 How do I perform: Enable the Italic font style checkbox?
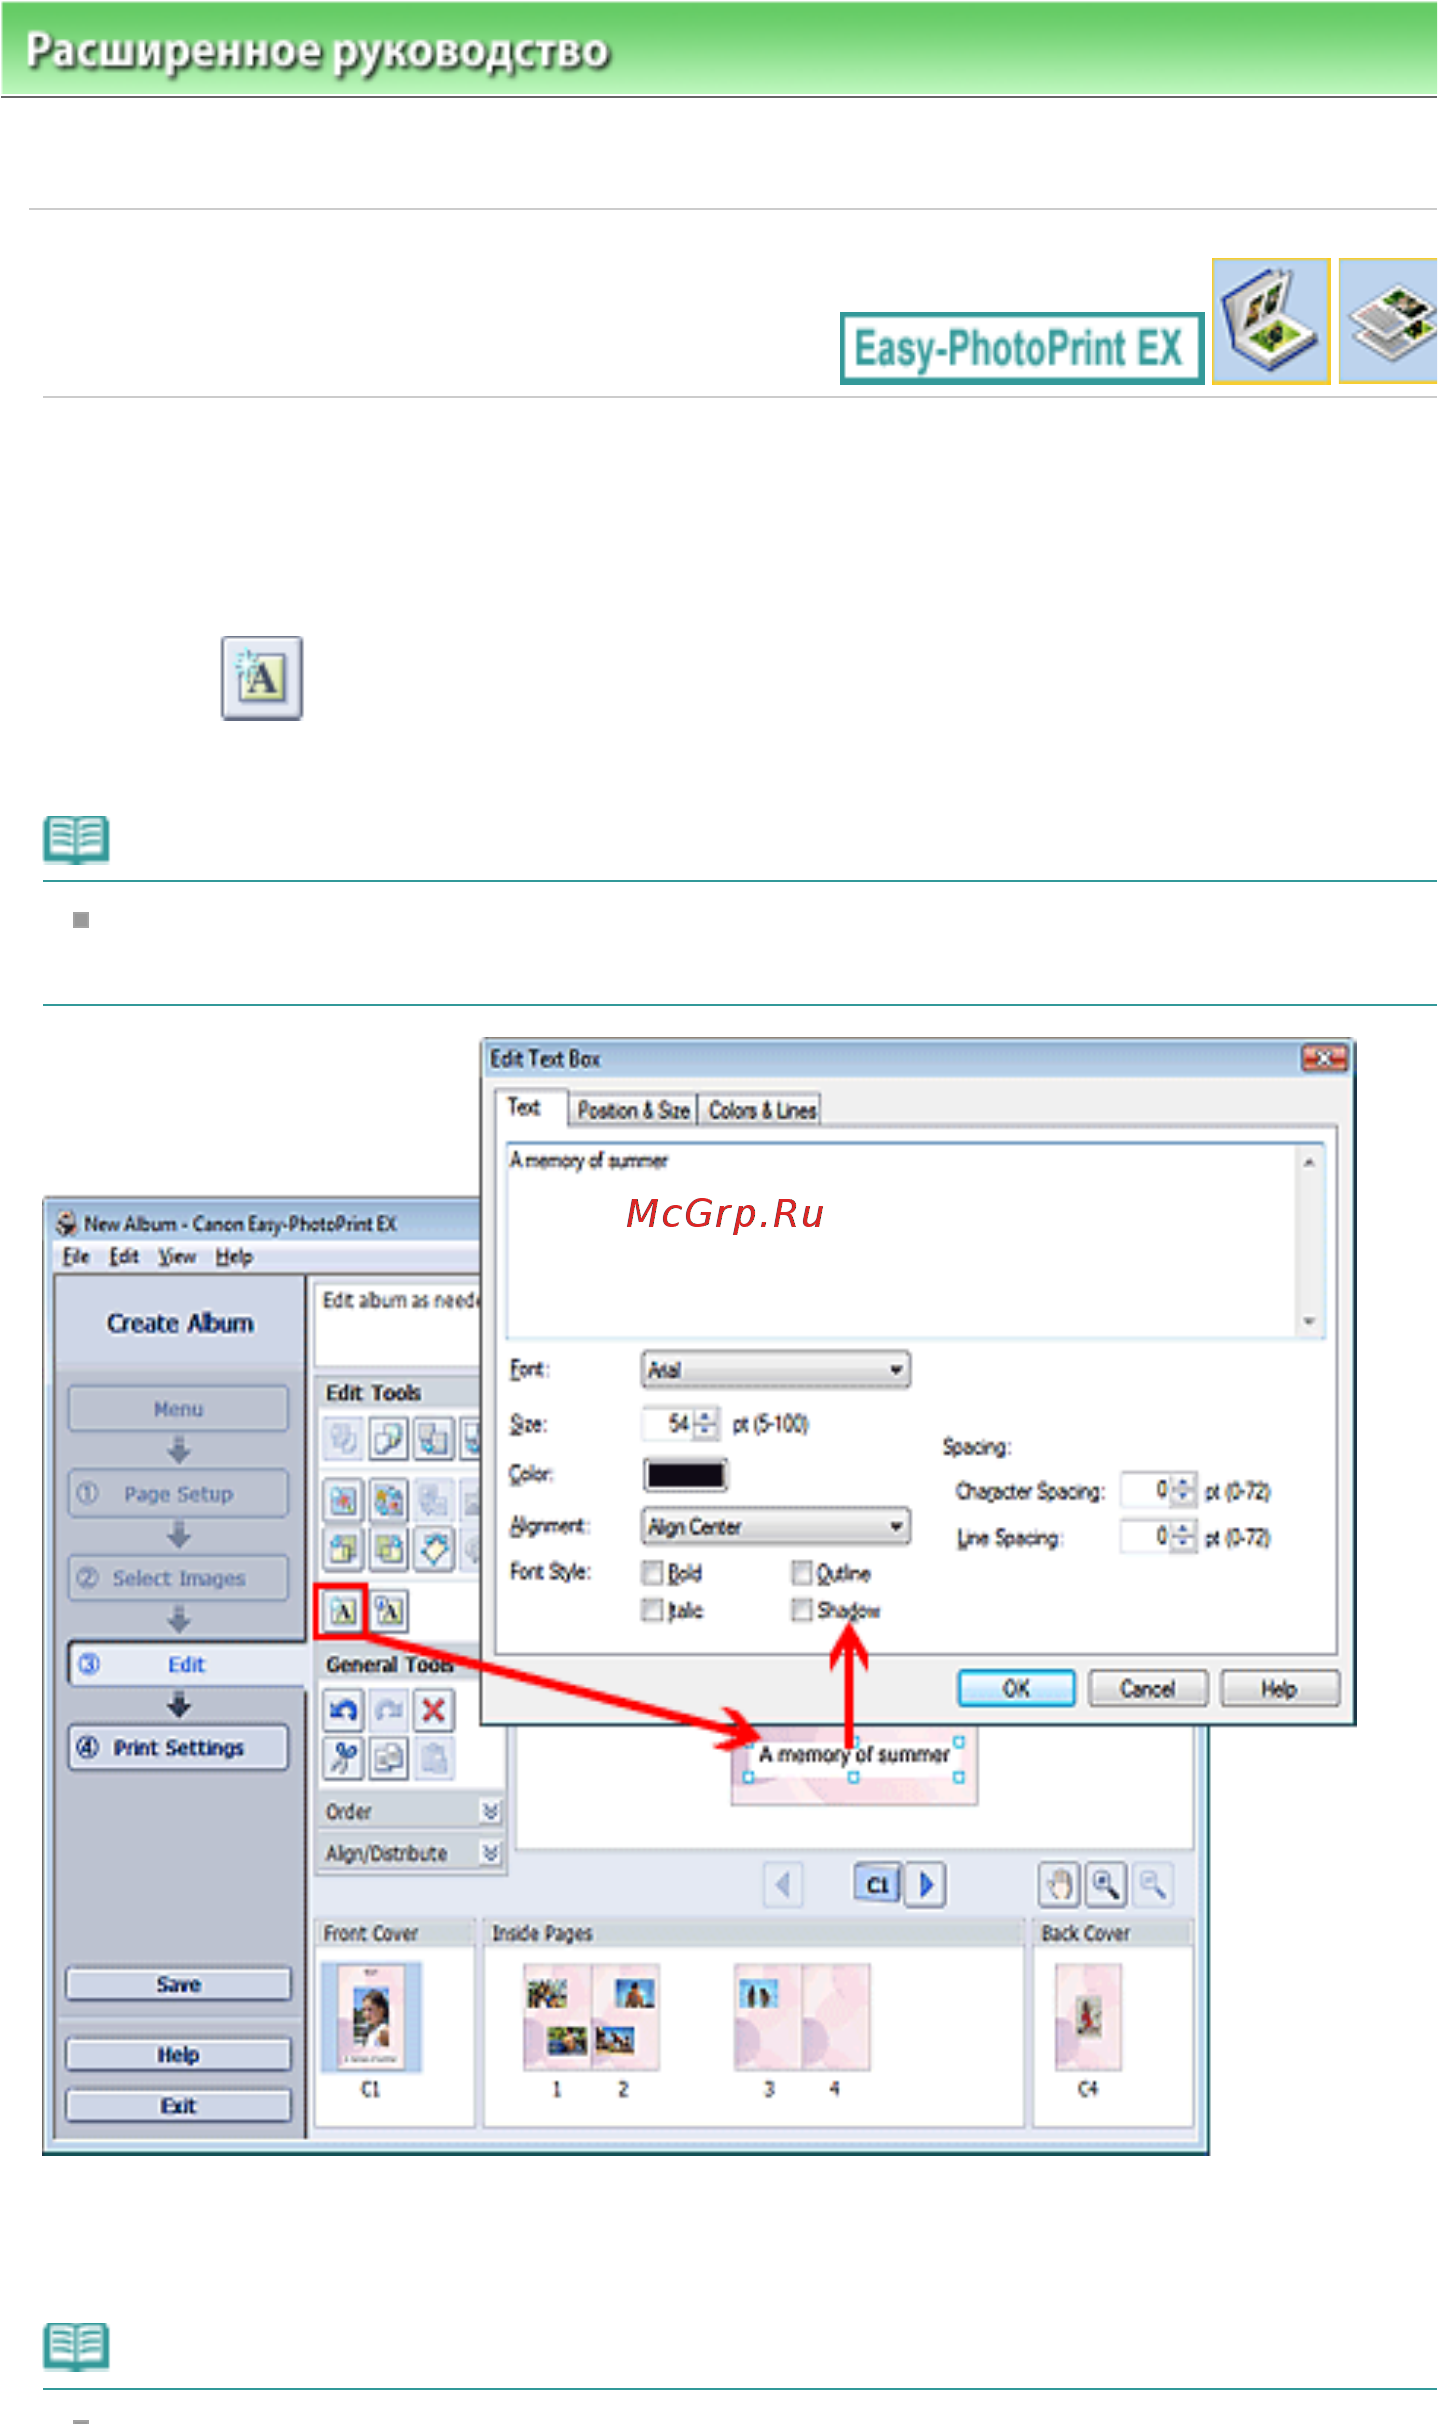coord(652,1610)
